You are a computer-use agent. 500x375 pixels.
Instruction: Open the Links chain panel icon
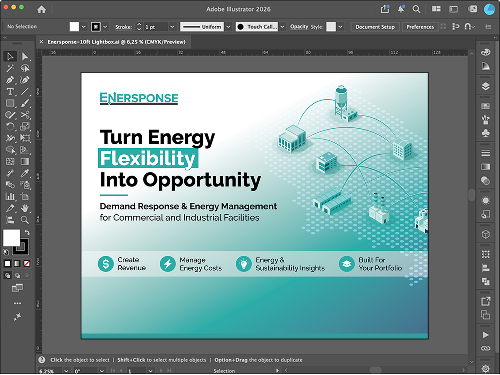click(x=486, y=348)
